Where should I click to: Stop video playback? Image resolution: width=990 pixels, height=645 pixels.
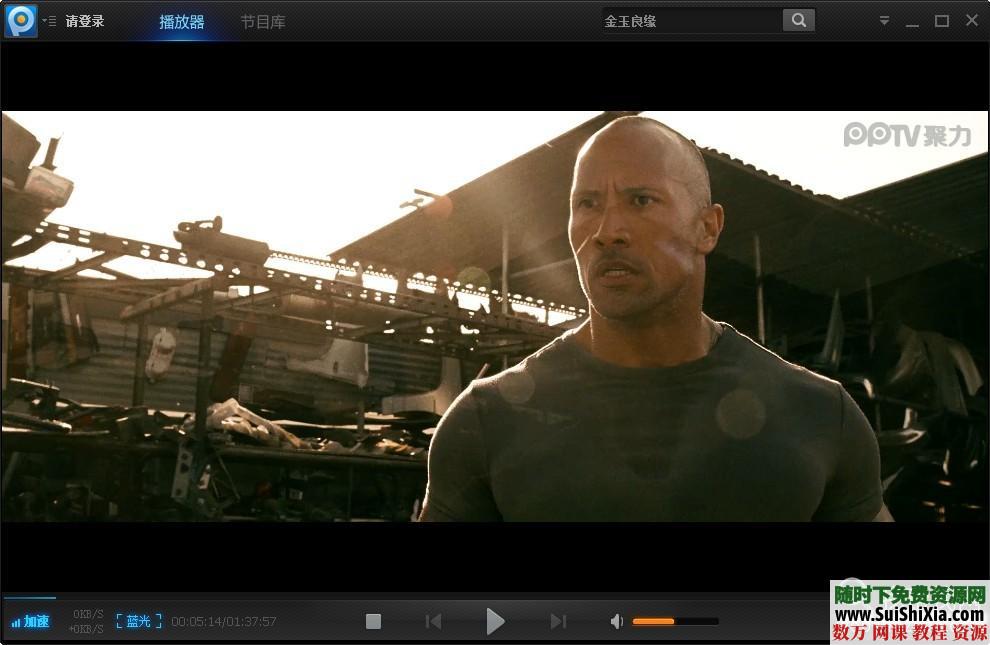coord(373,621)
